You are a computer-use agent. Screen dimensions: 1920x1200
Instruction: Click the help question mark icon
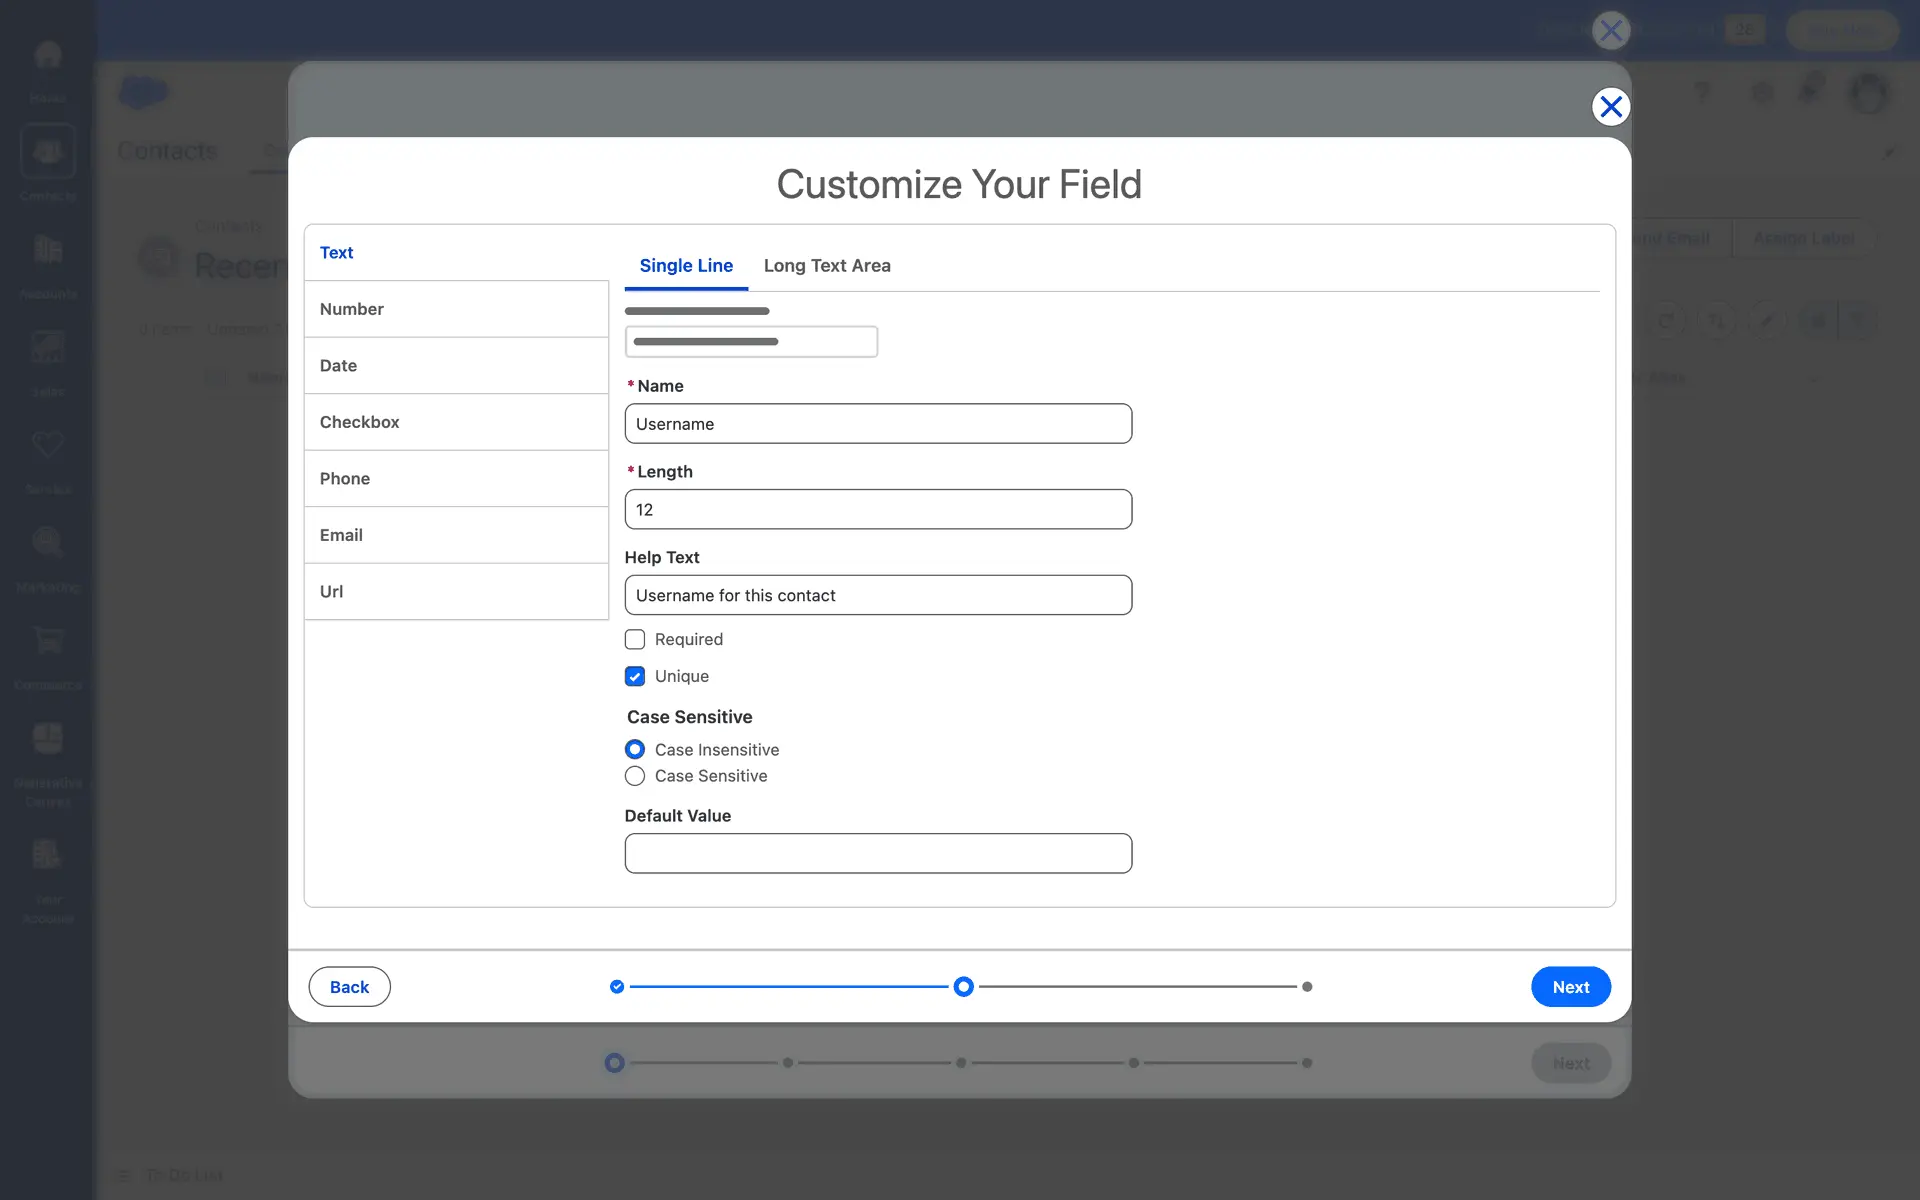coord(1703,92)
